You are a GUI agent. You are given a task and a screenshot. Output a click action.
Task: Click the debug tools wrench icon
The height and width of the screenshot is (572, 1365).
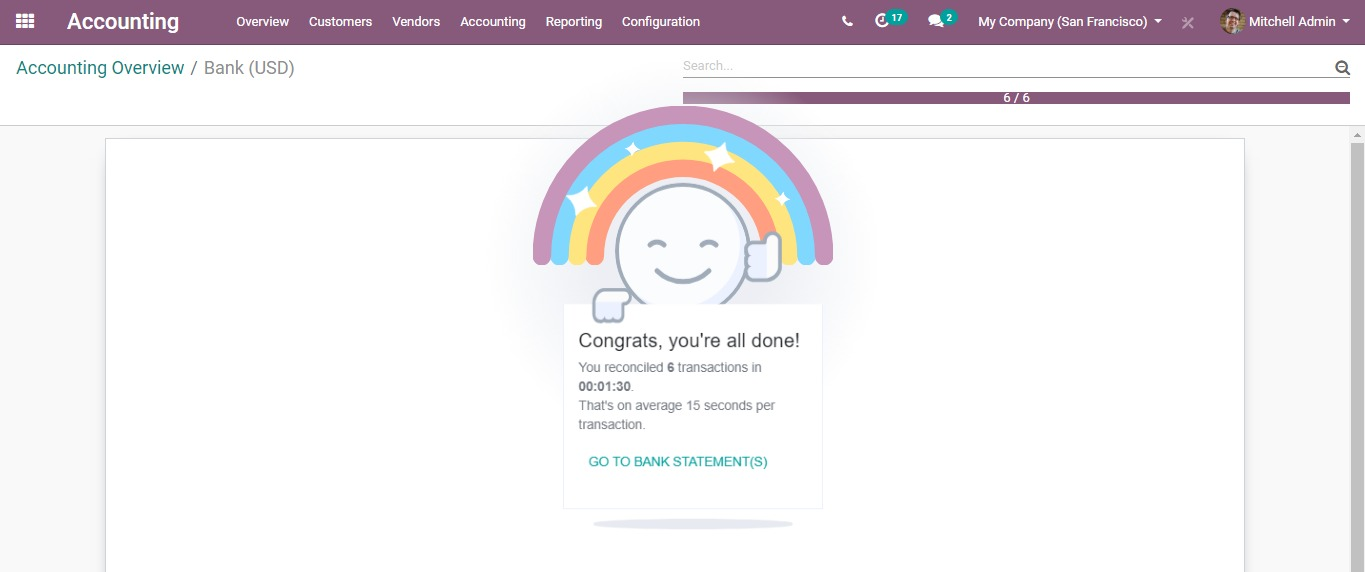[1188, 22]
